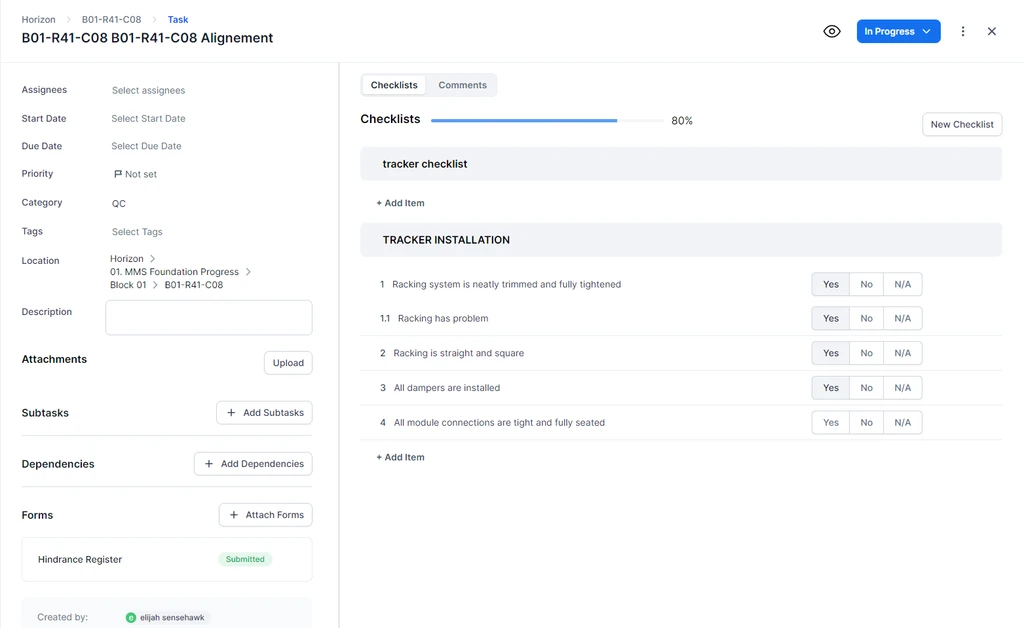Select the Checklists tab
The image size is (1024, 628).
[x=394, y=85]
